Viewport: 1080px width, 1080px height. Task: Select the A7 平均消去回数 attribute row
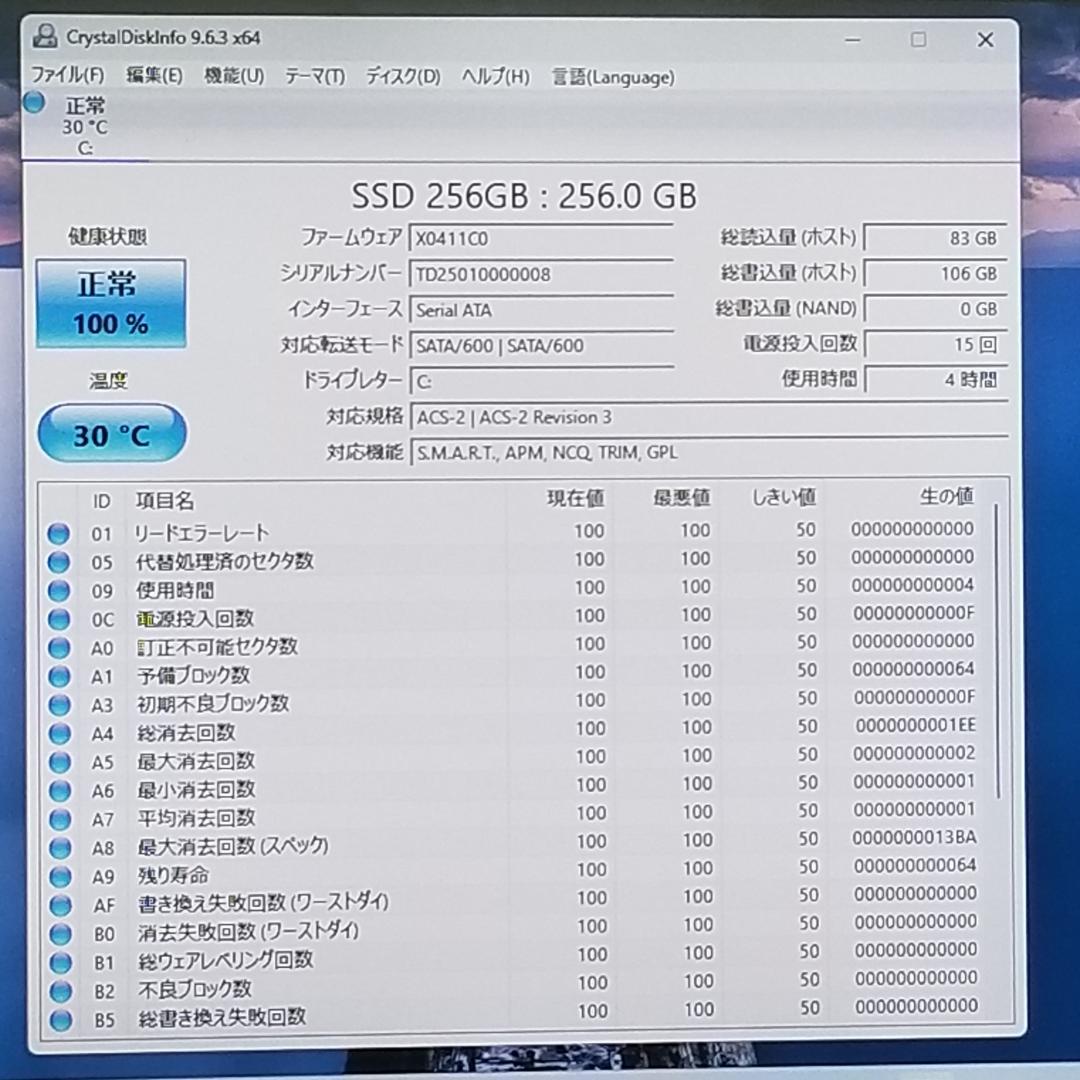click(x=300, y=817)
